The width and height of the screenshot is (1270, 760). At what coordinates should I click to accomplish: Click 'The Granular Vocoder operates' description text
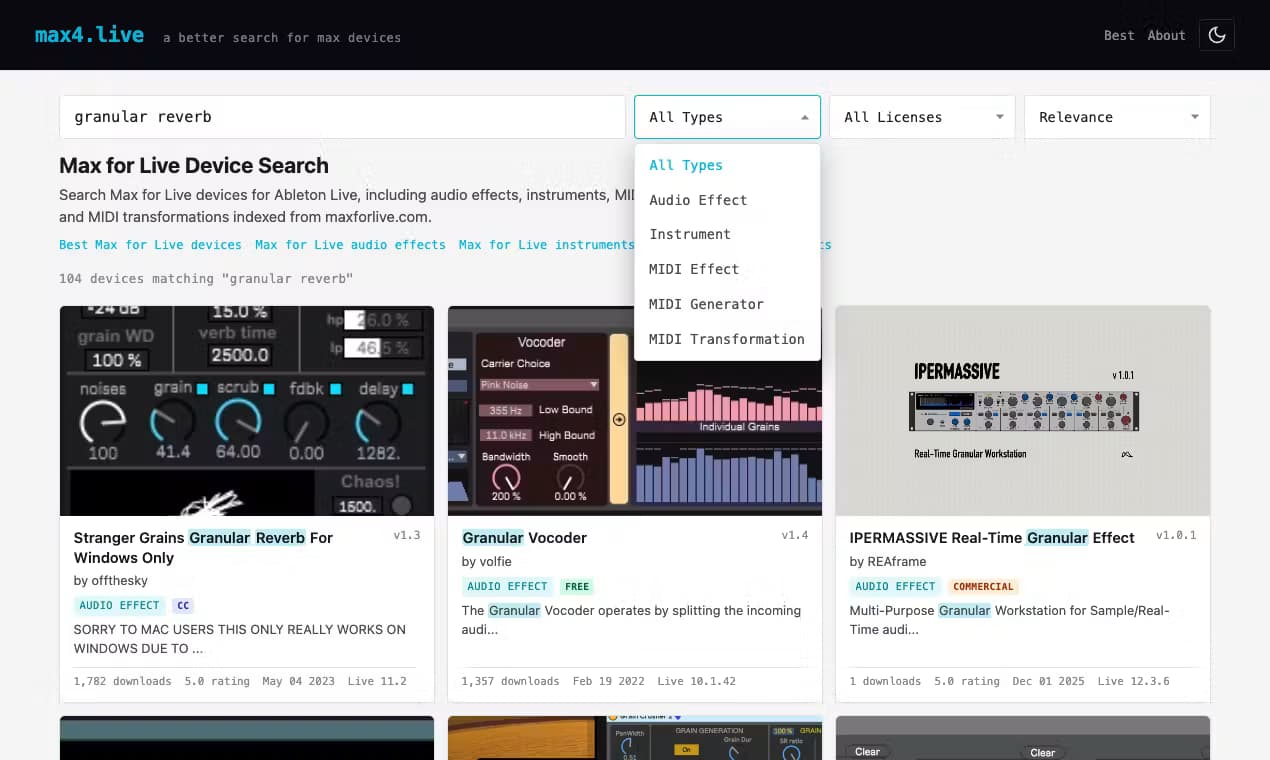coord(631,620)
